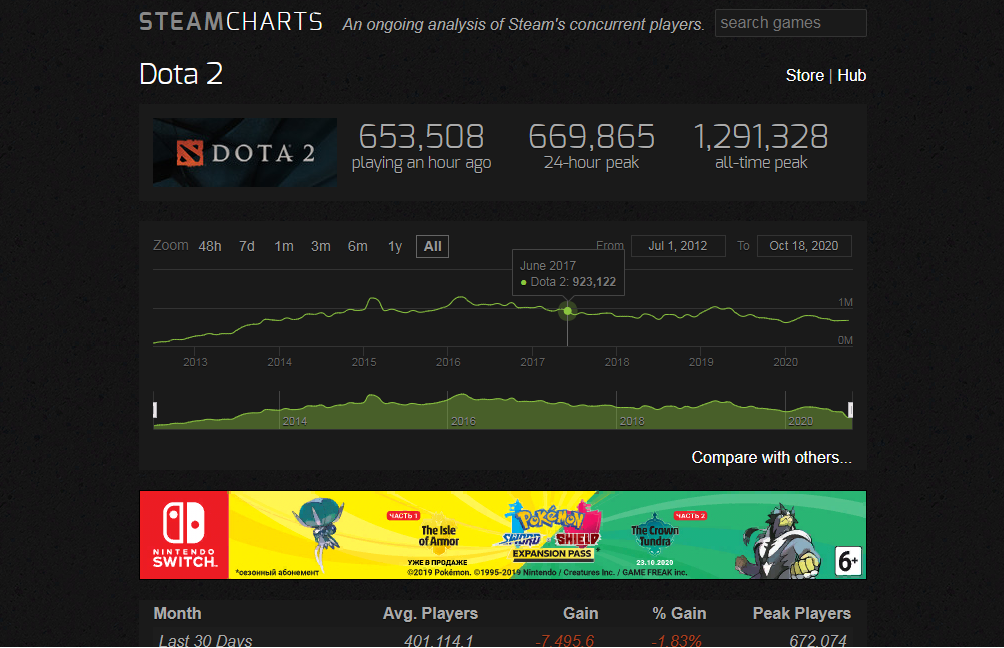1004x648 pixels.
Task: Click the Last 30 Days row label
Action: coord(205,640)
